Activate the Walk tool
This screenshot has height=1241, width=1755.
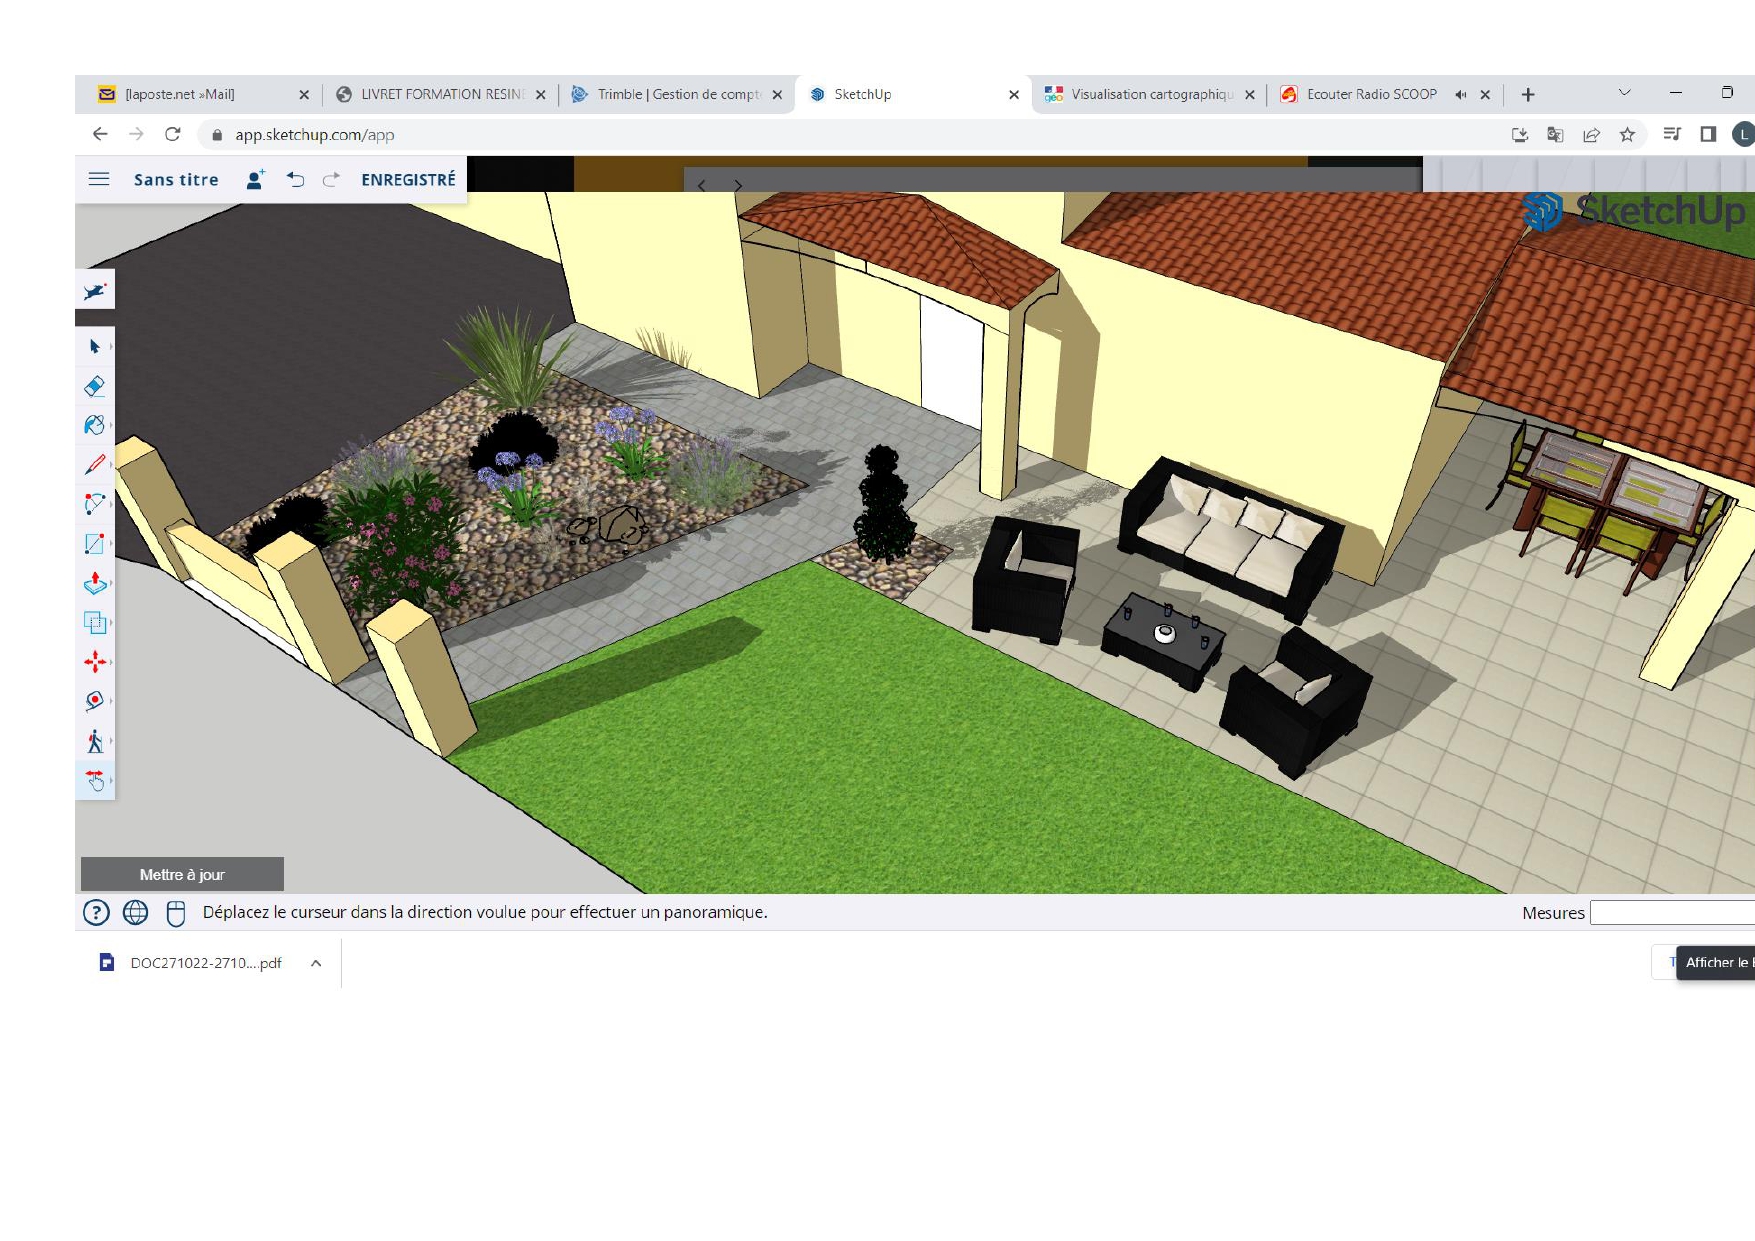[x=95, y=741]
